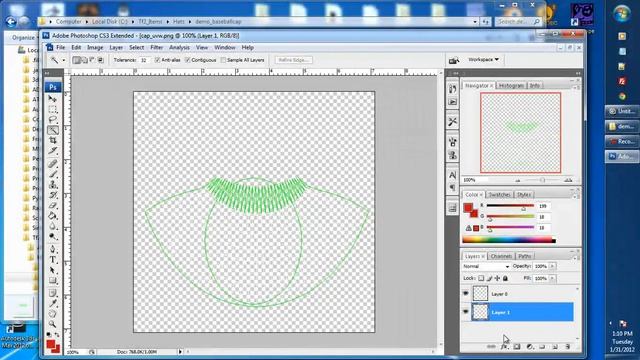Viewport: 640px width, 360px height.
Task: Select the Slice tool
Action: 53,151
